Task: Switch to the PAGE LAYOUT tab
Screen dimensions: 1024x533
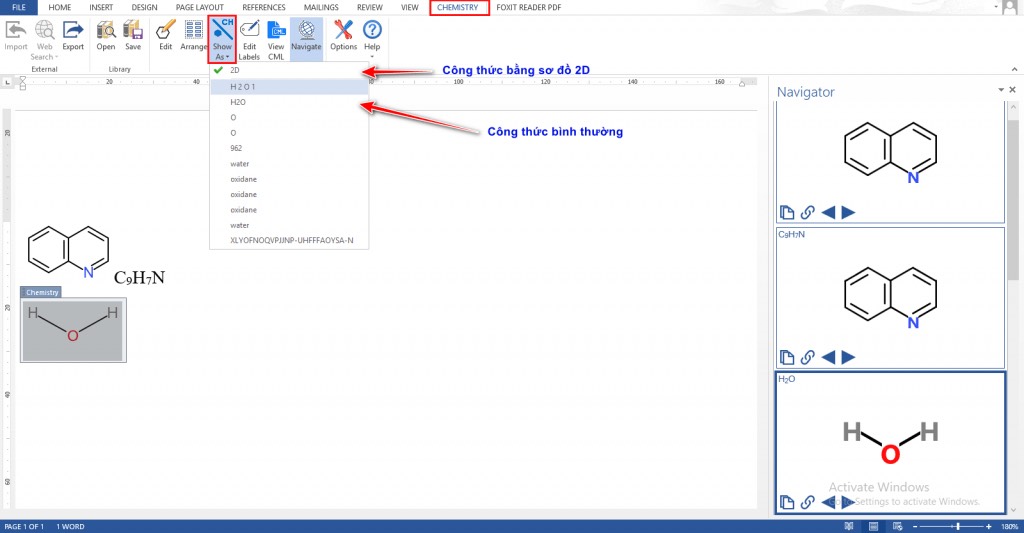Action: tap(200, 7)
